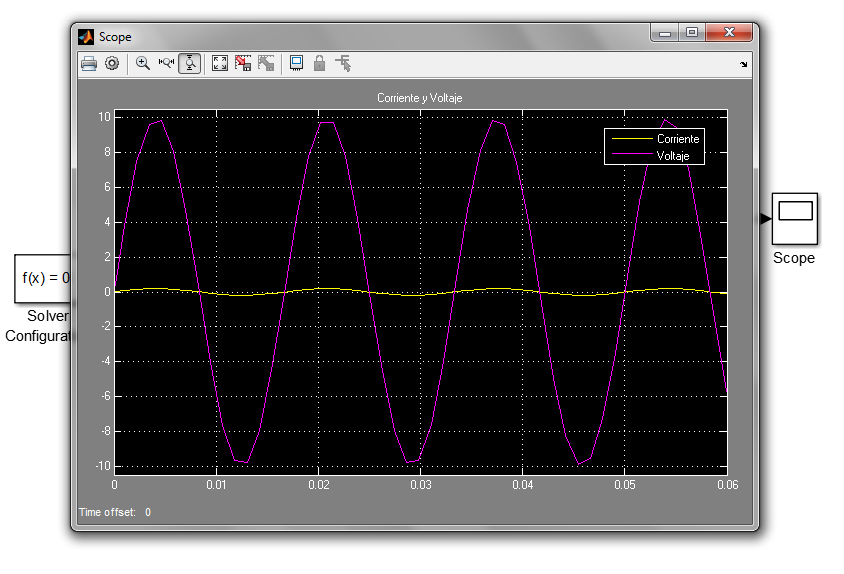Toggle the Zoom Y-axis tool

coord(189,64)
